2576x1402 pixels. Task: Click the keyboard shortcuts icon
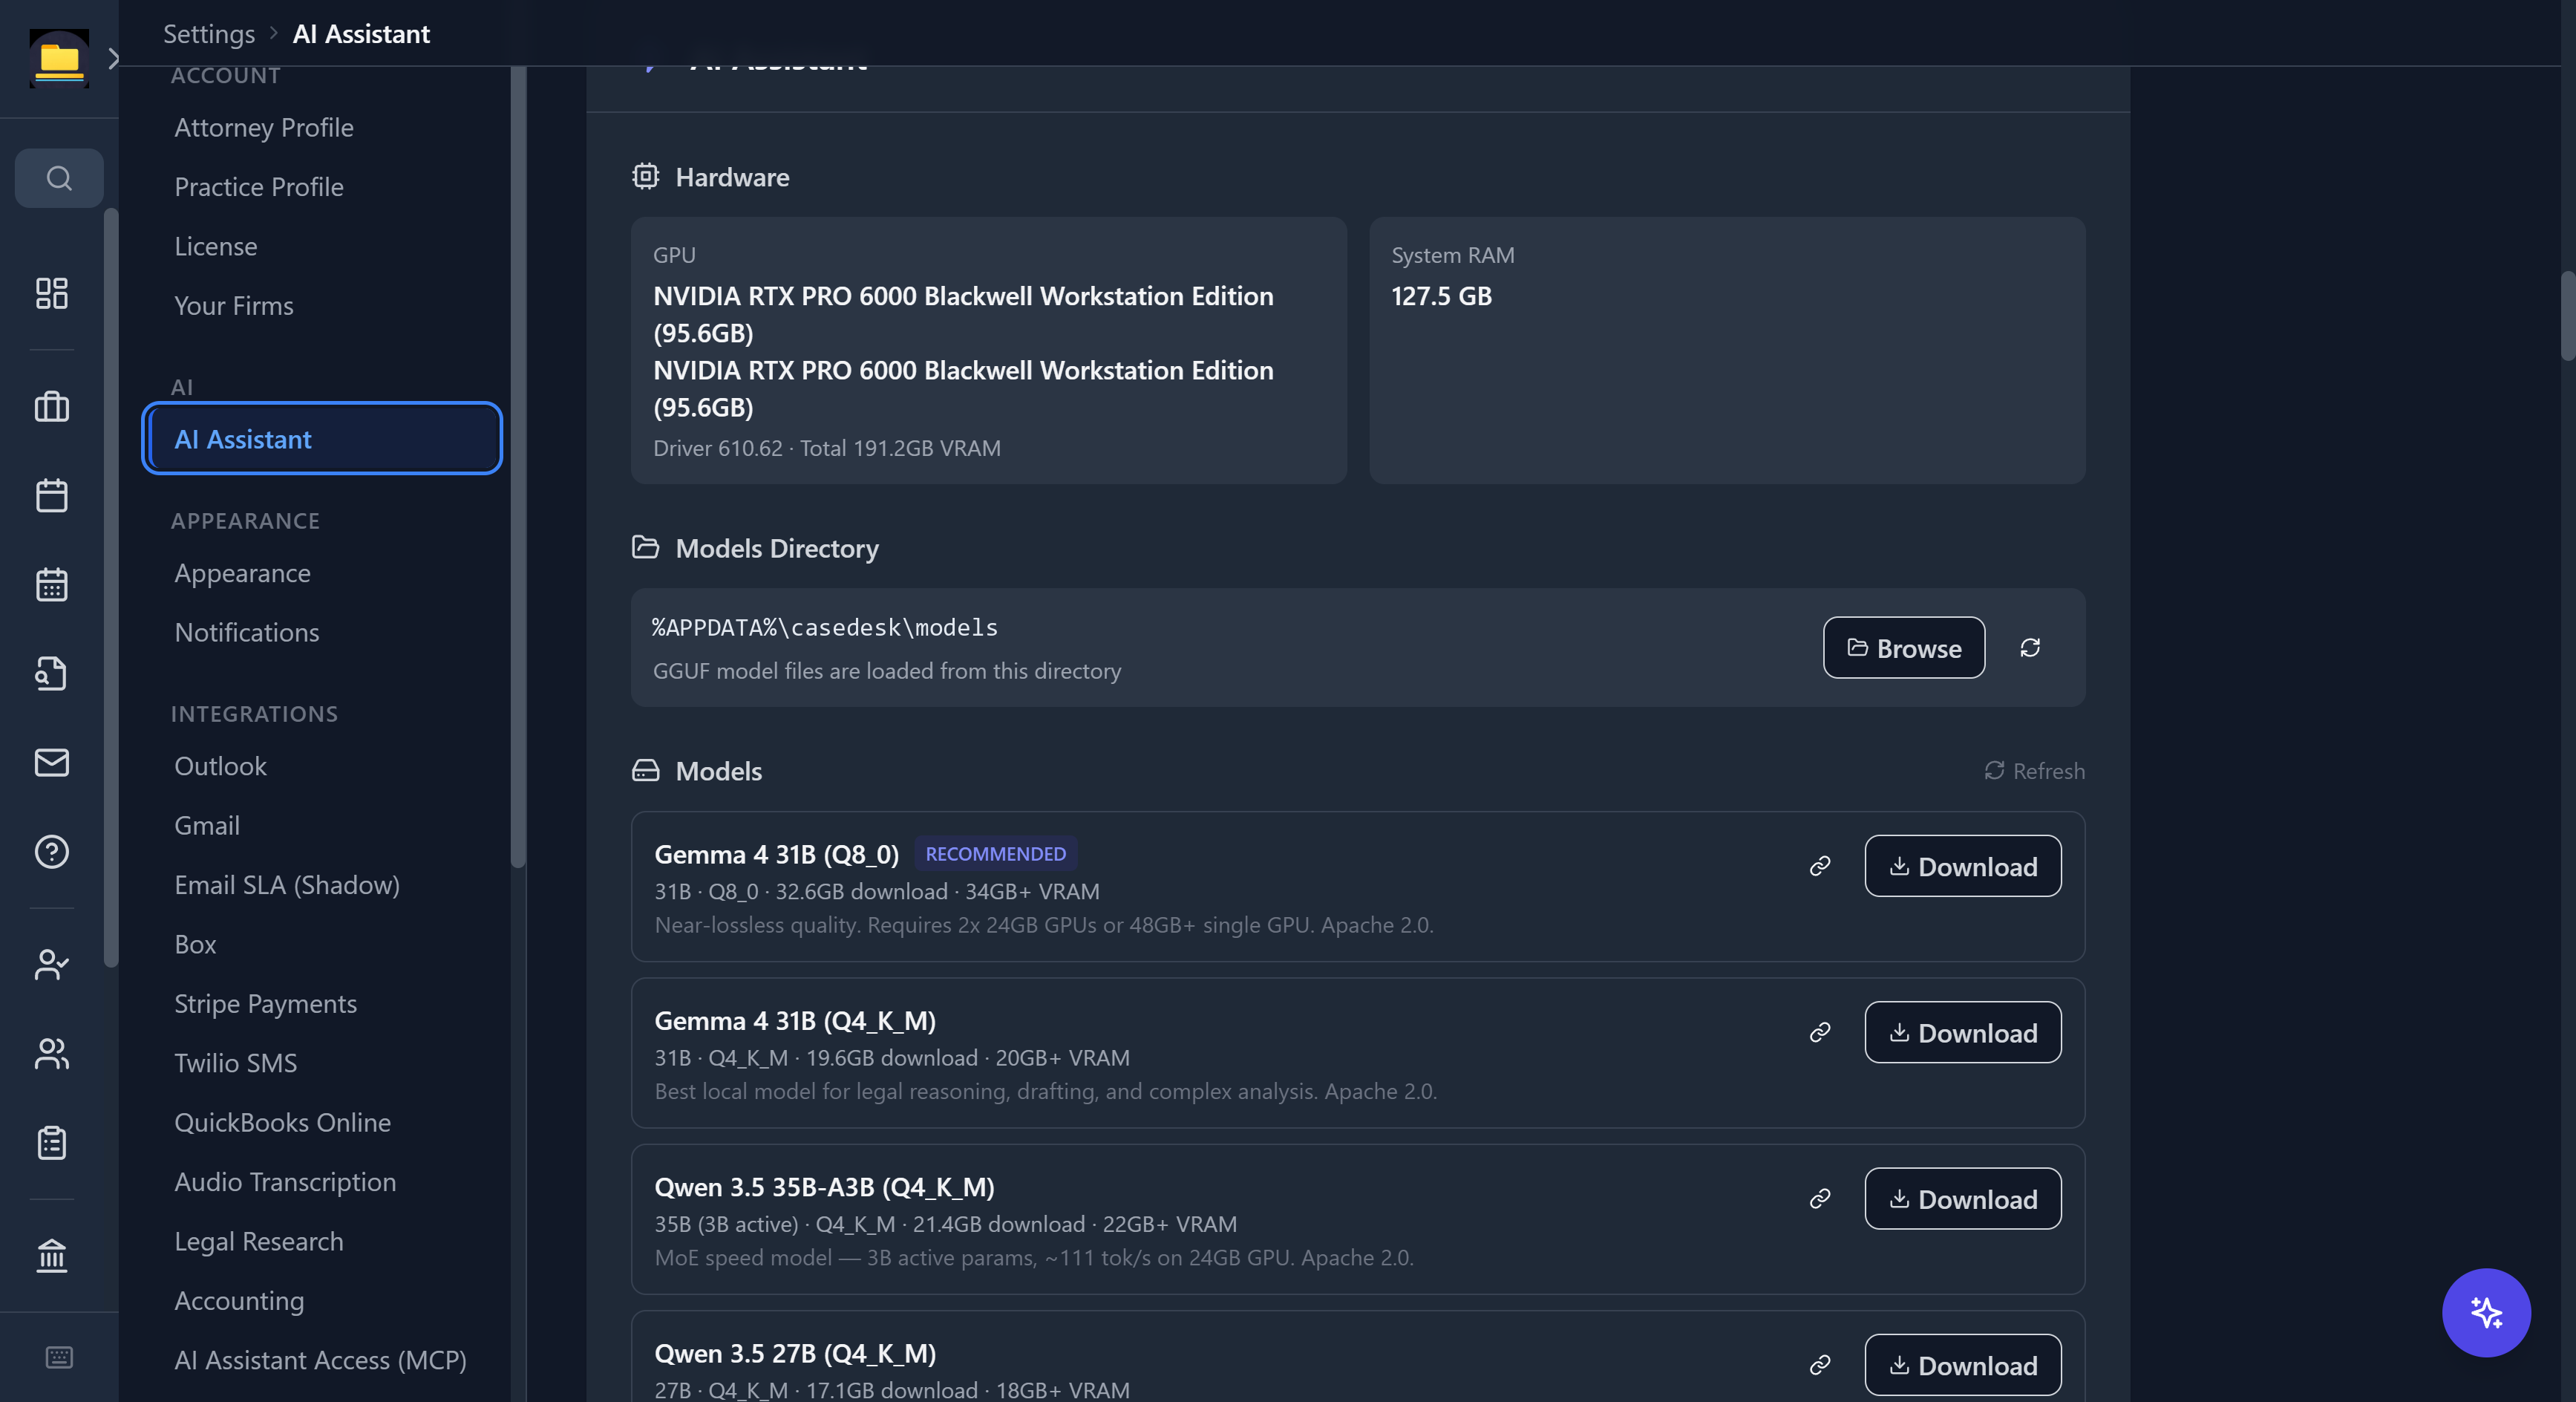(x=59, y=1357)
